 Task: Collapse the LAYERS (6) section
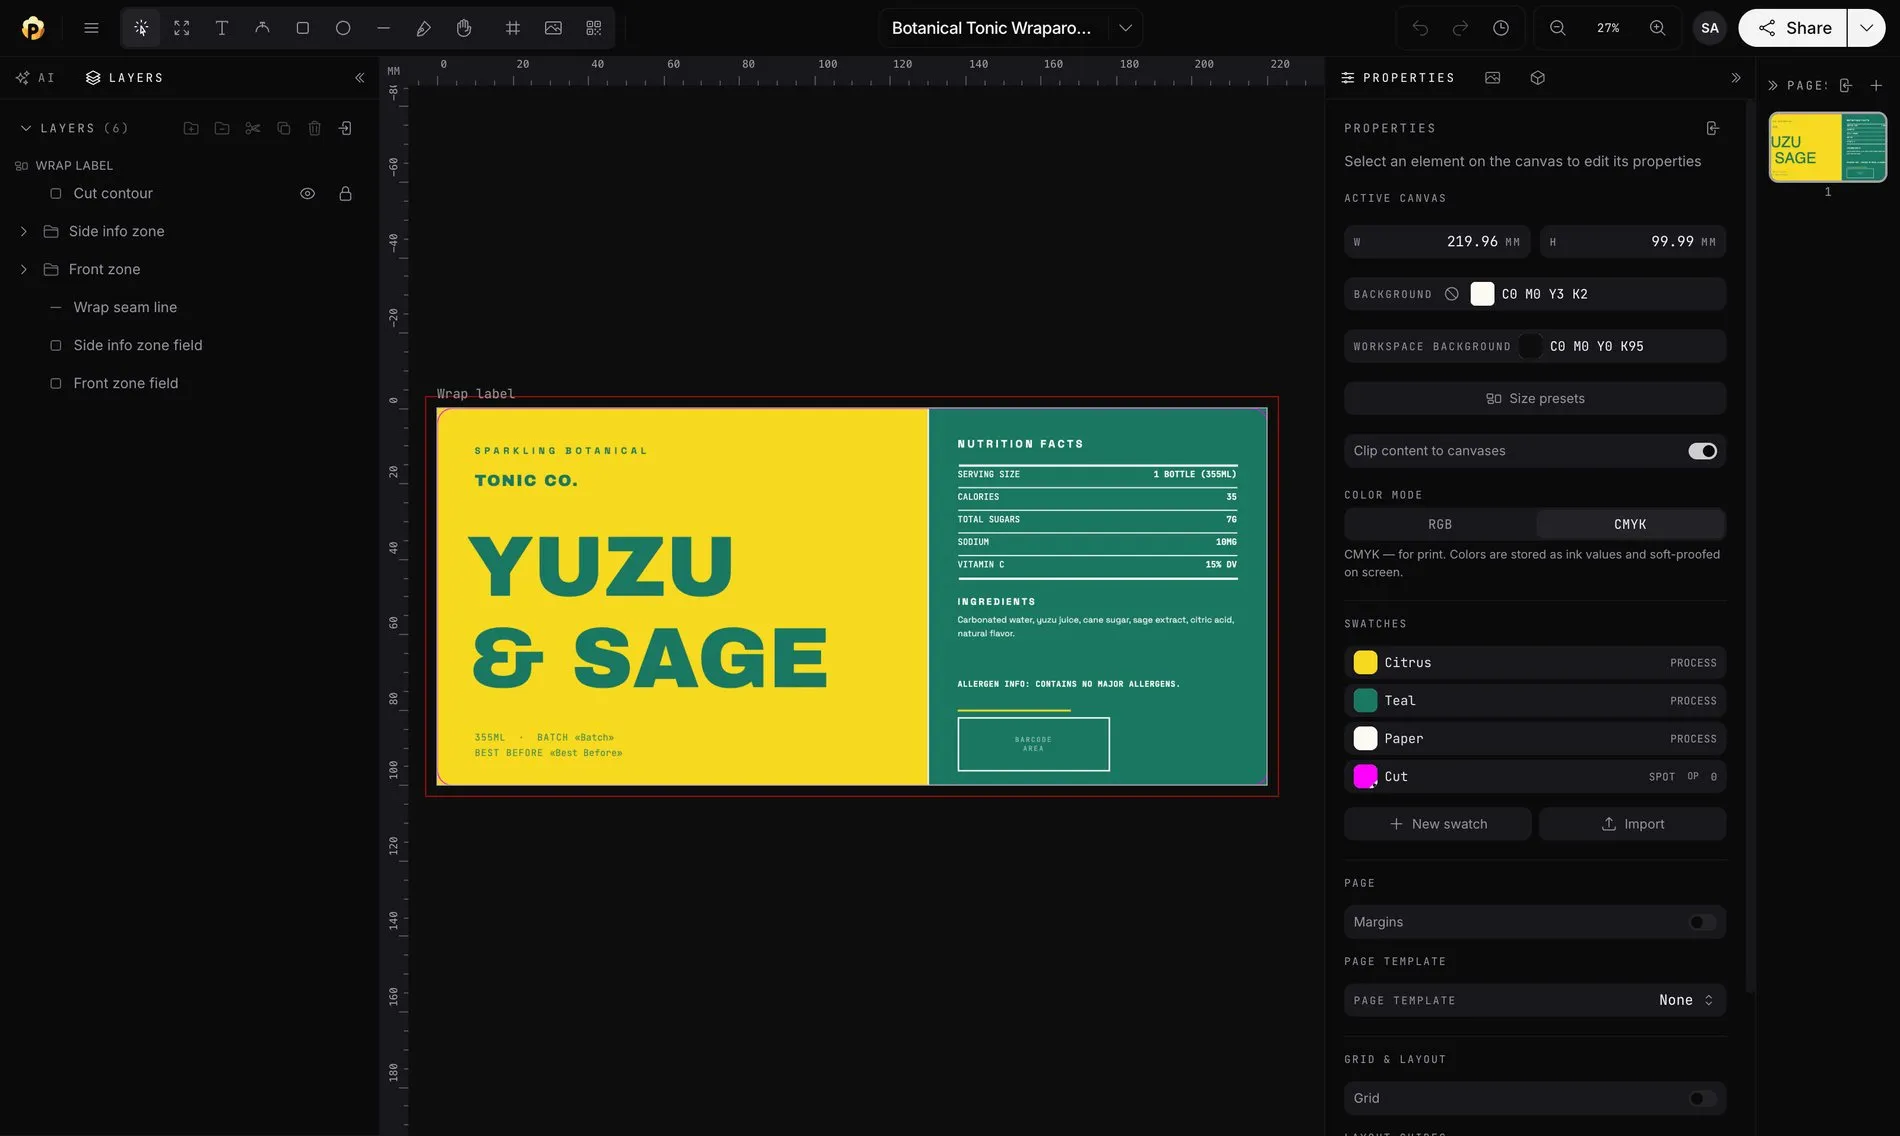(26, 128)
